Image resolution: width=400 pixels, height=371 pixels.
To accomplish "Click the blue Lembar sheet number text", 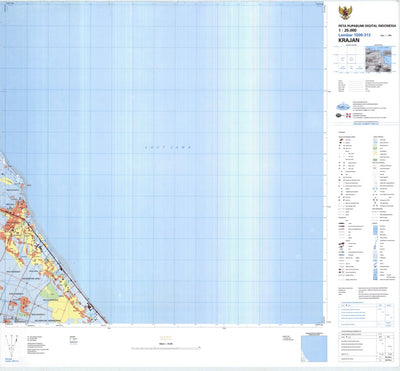I will tap(354, 35).
